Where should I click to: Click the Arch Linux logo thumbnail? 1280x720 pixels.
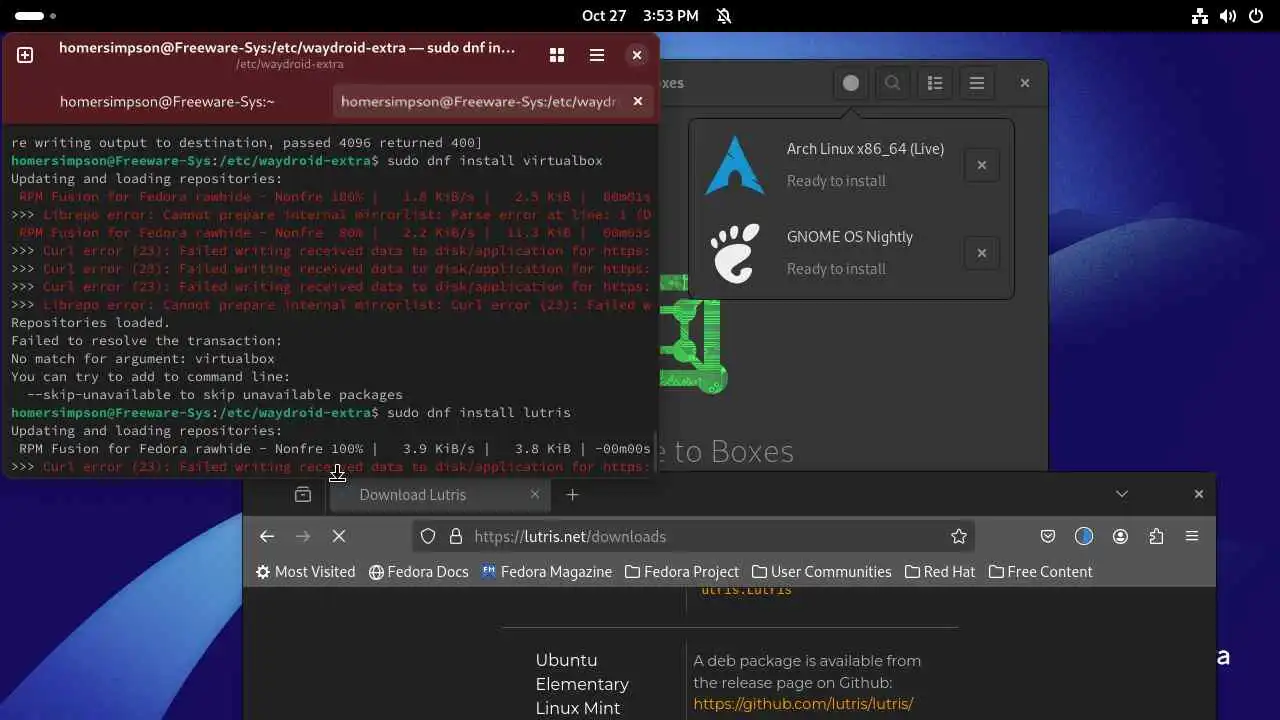(735, 165)
